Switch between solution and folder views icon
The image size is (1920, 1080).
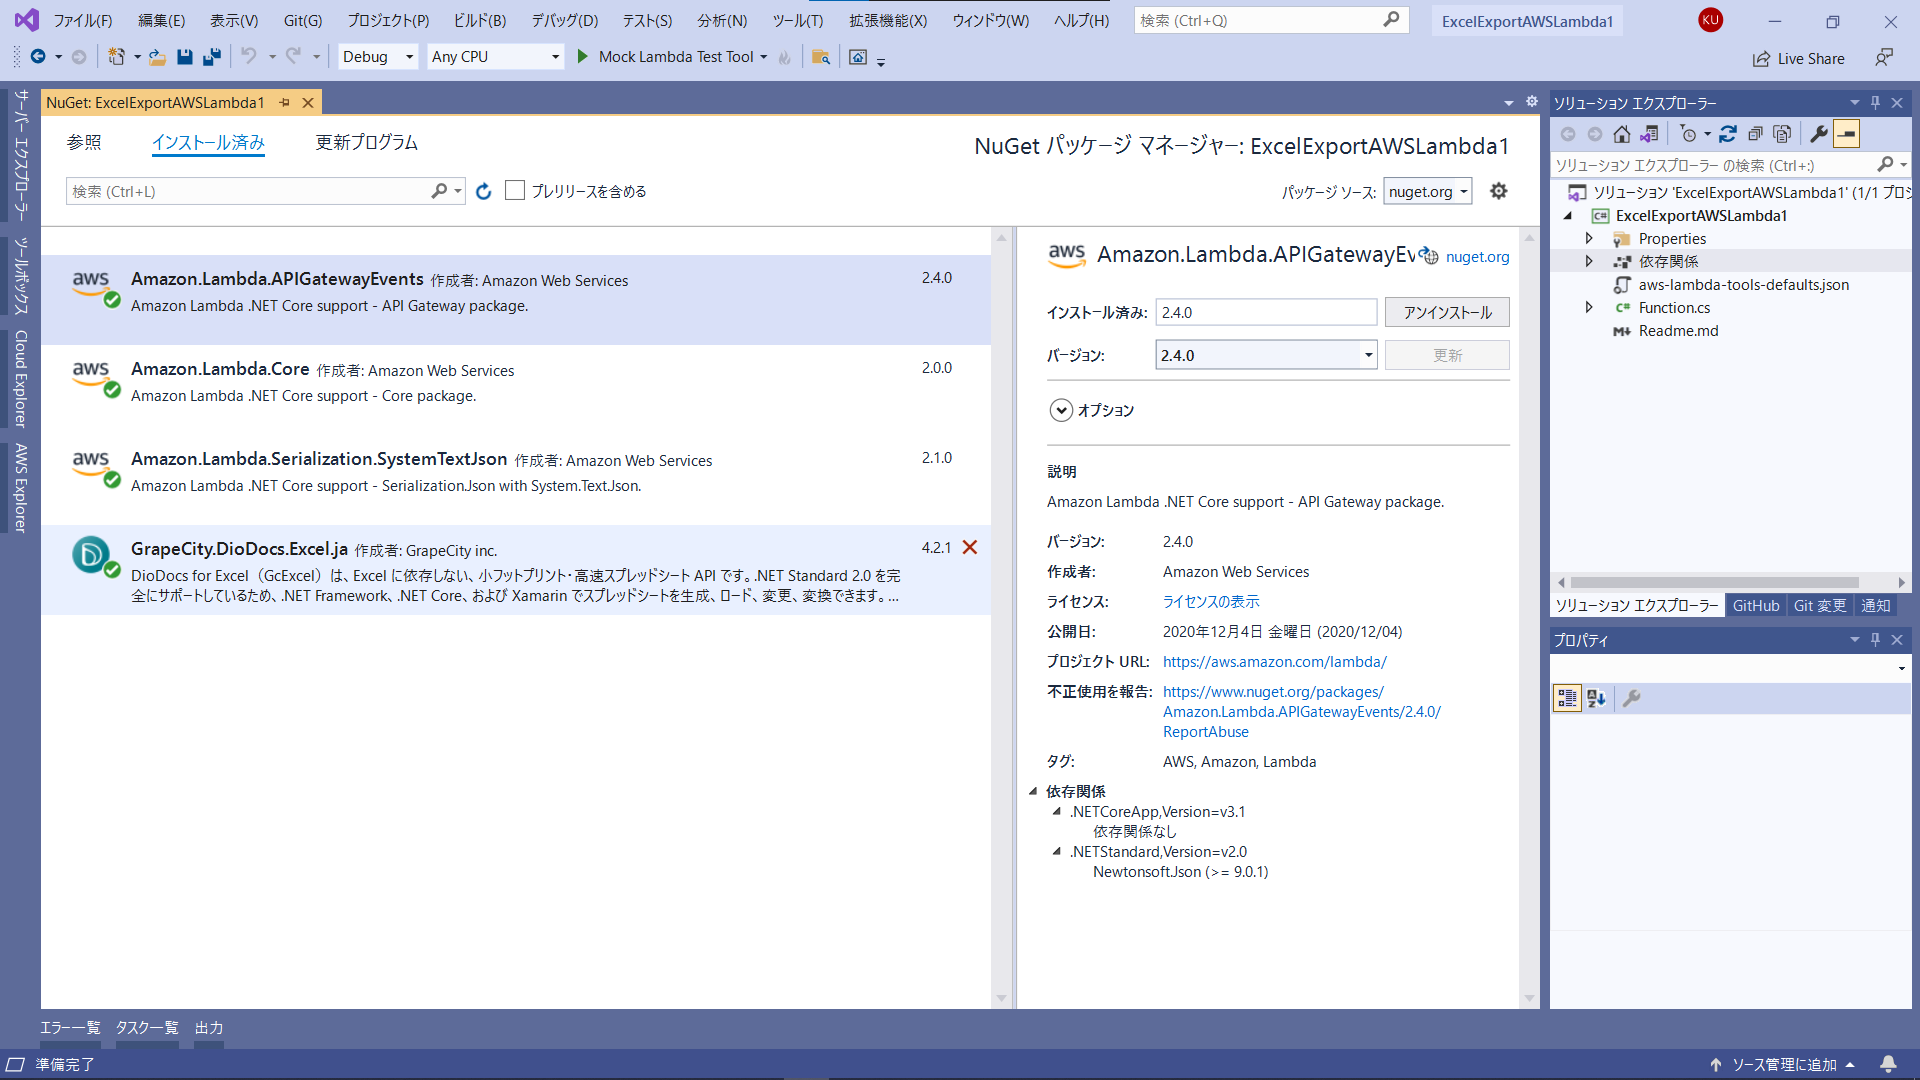tap(1649, 134)
